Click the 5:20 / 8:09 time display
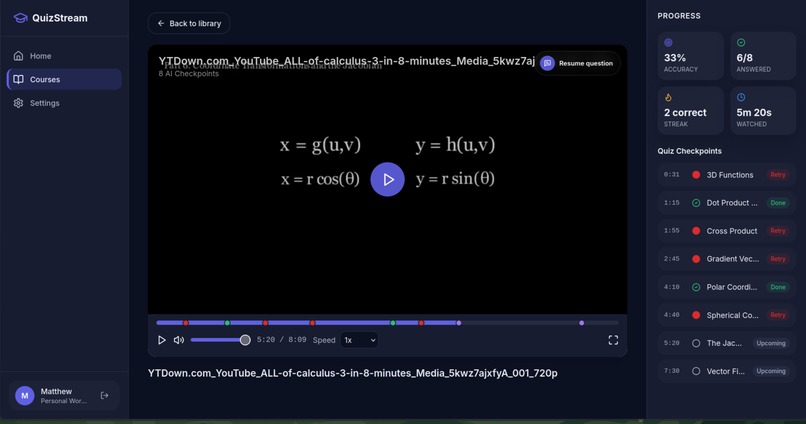 [x=281, y=340]
